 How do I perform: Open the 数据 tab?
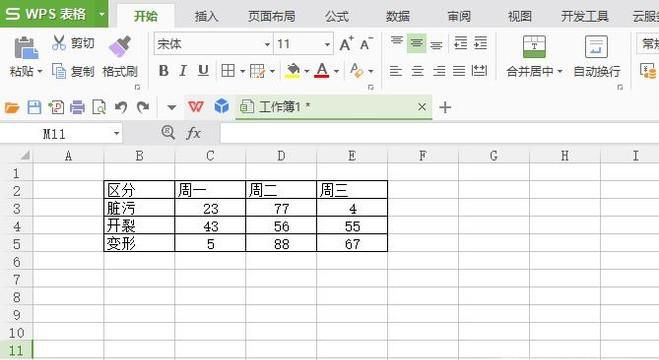tap(398, 16)
